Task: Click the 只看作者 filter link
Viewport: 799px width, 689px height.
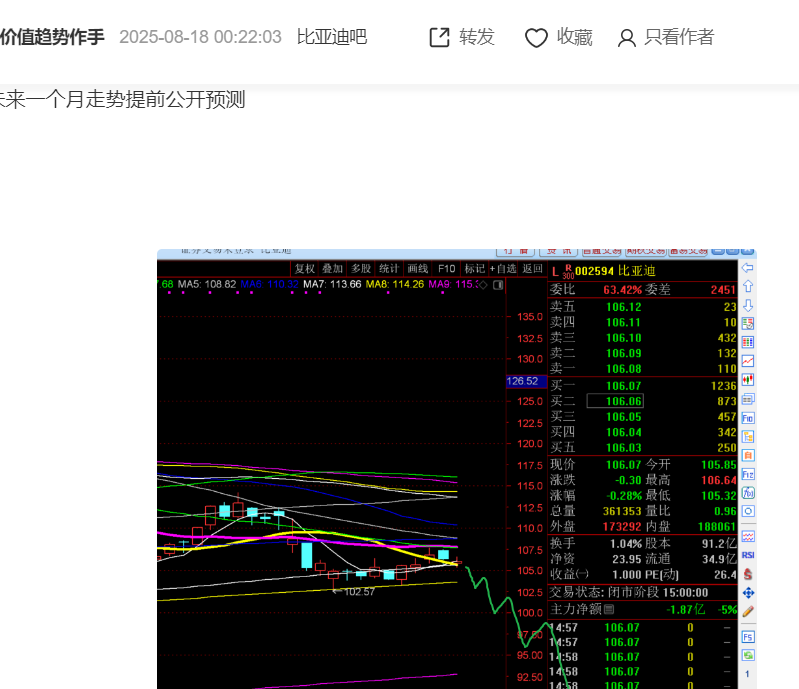Action: coord(679,37)
